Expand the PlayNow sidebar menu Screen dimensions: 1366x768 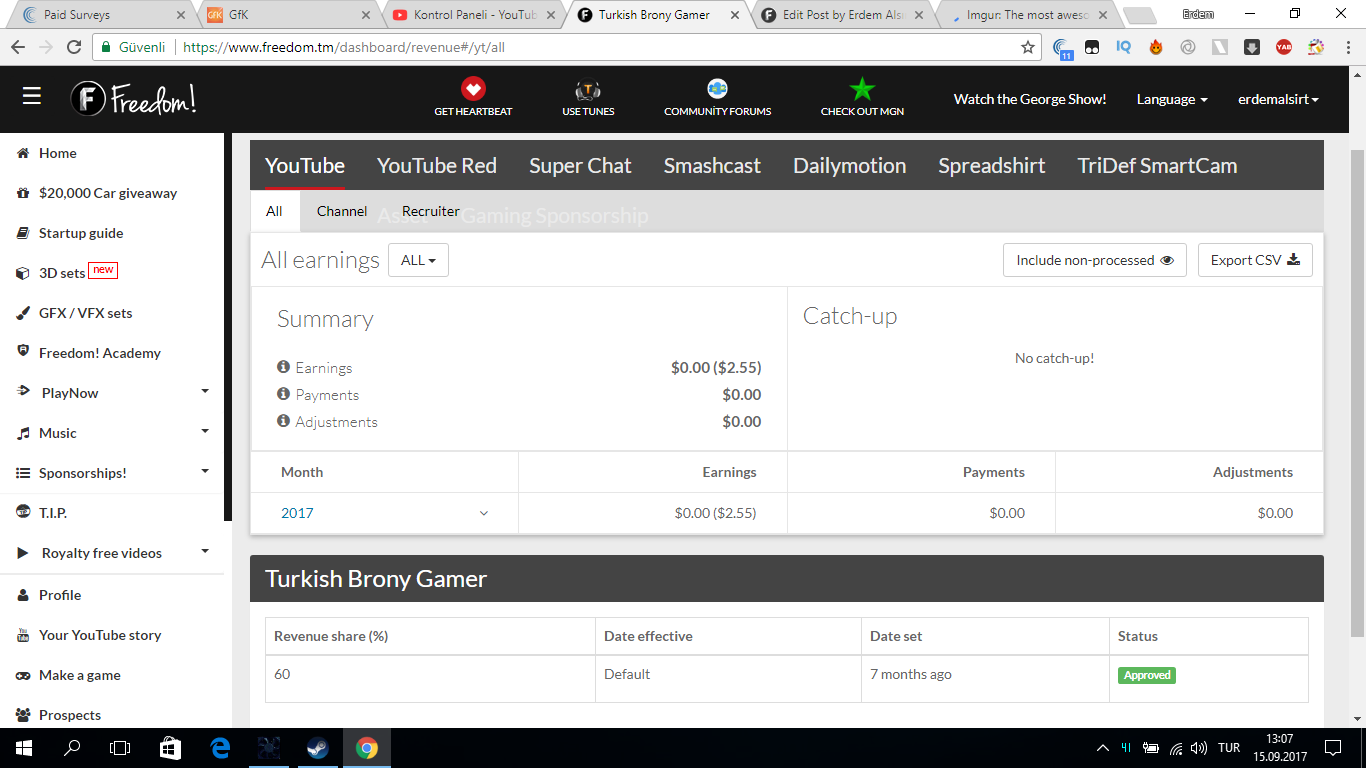(x=205, y=392)
